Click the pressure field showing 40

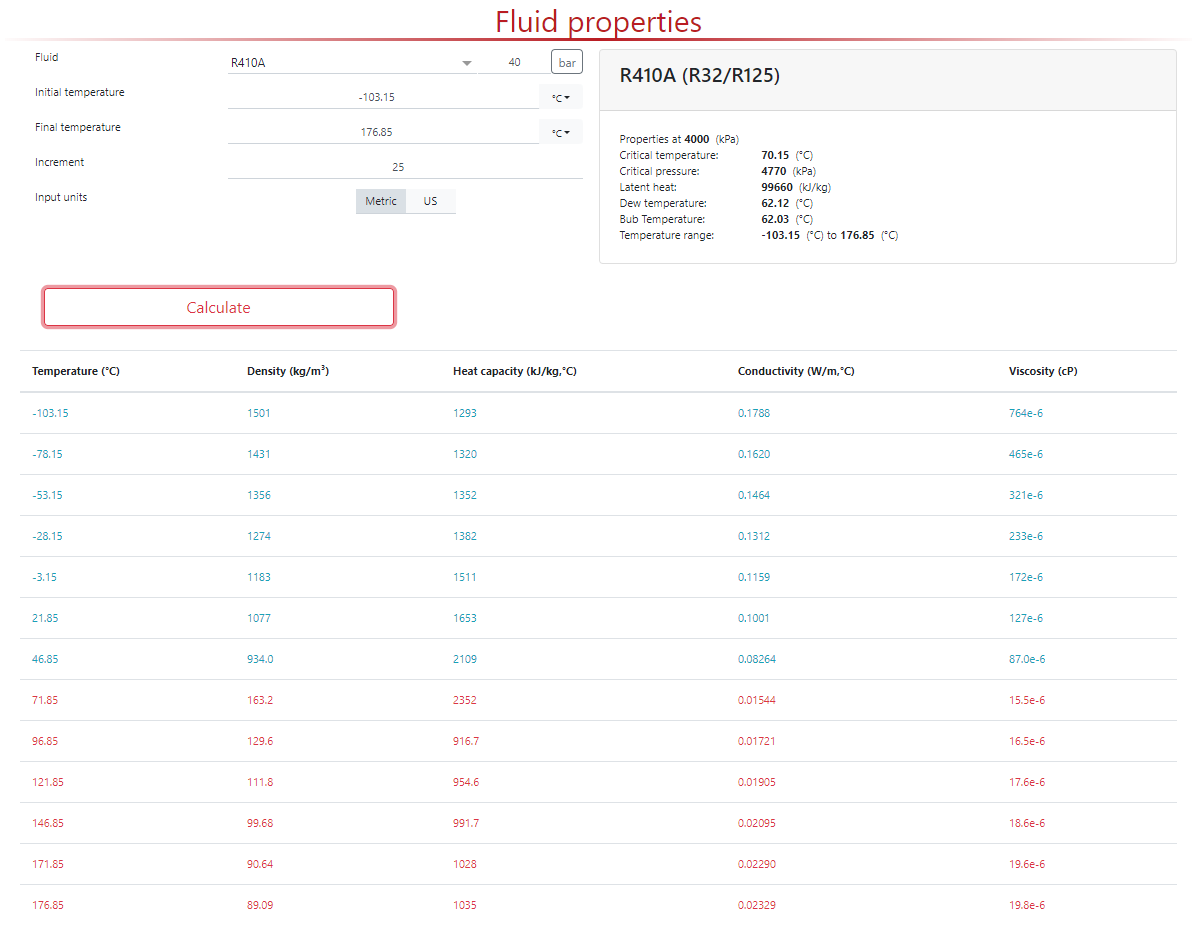click(x=514, y=63)
